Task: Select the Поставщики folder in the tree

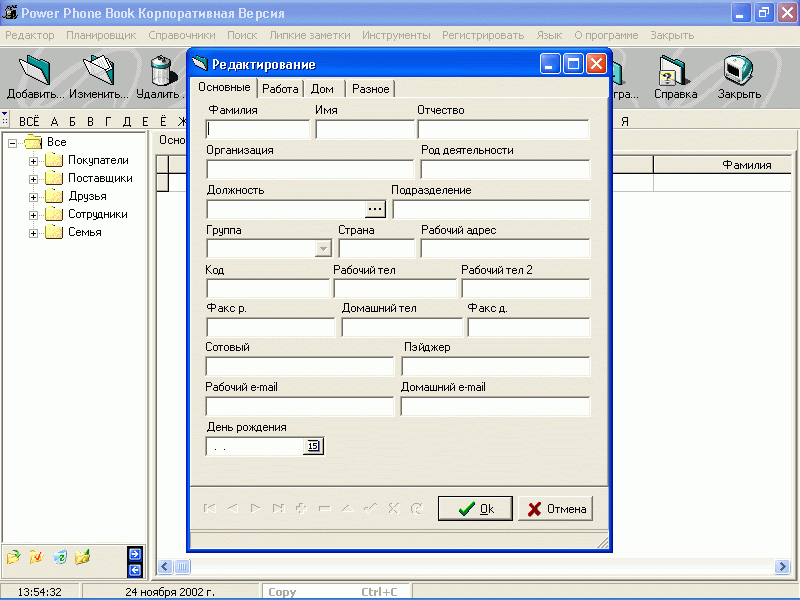Action: [x=100, y=178]
